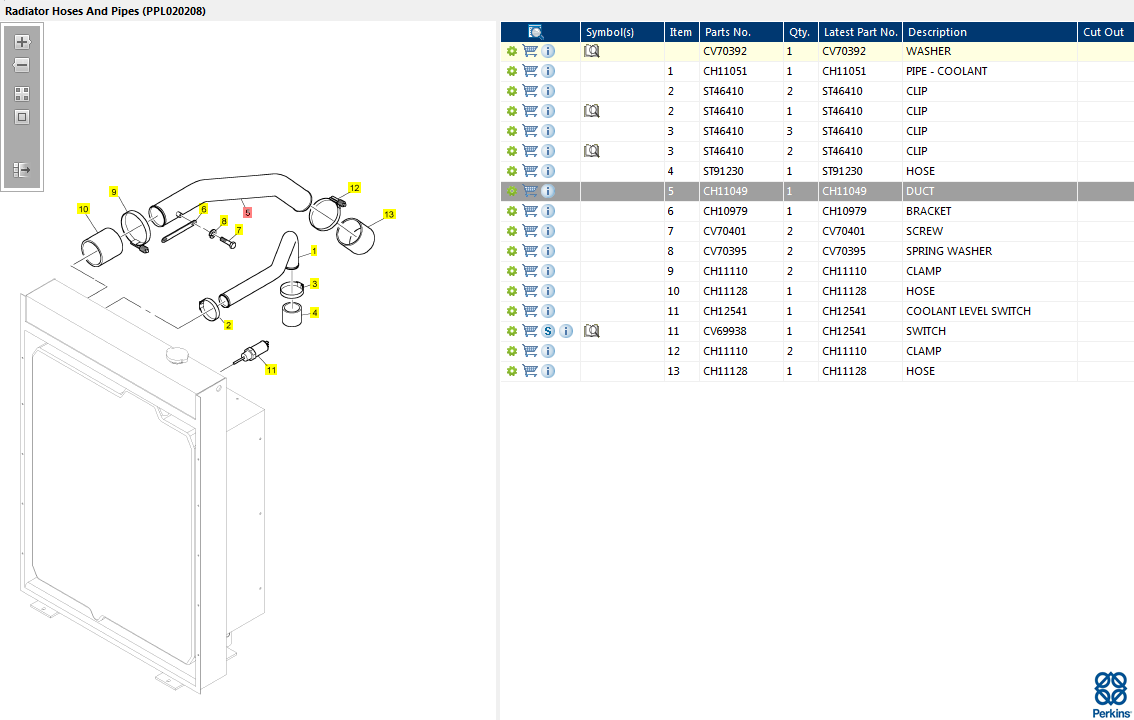Image resolution: width=1134 pixels, height=720 pixels.
Task: Open symbol lookup for the CV69938 SWITCH row
Action: 592,331
